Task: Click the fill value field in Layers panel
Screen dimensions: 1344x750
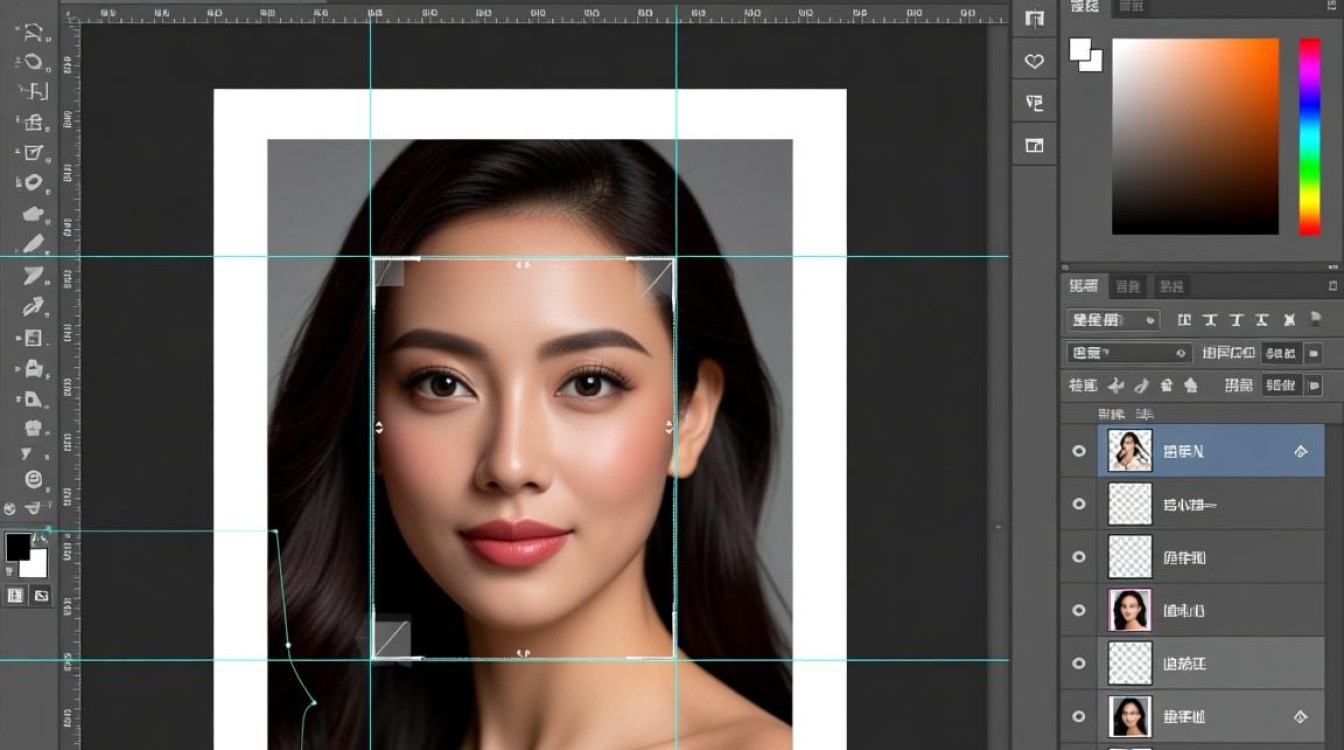Action: (1281, 385)
